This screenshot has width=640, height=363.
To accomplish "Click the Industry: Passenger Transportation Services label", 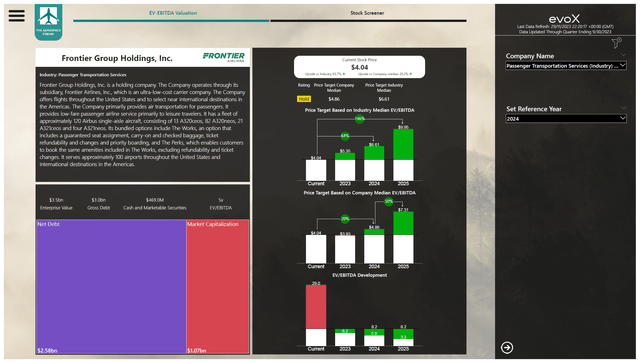I will tap(83, 75).
